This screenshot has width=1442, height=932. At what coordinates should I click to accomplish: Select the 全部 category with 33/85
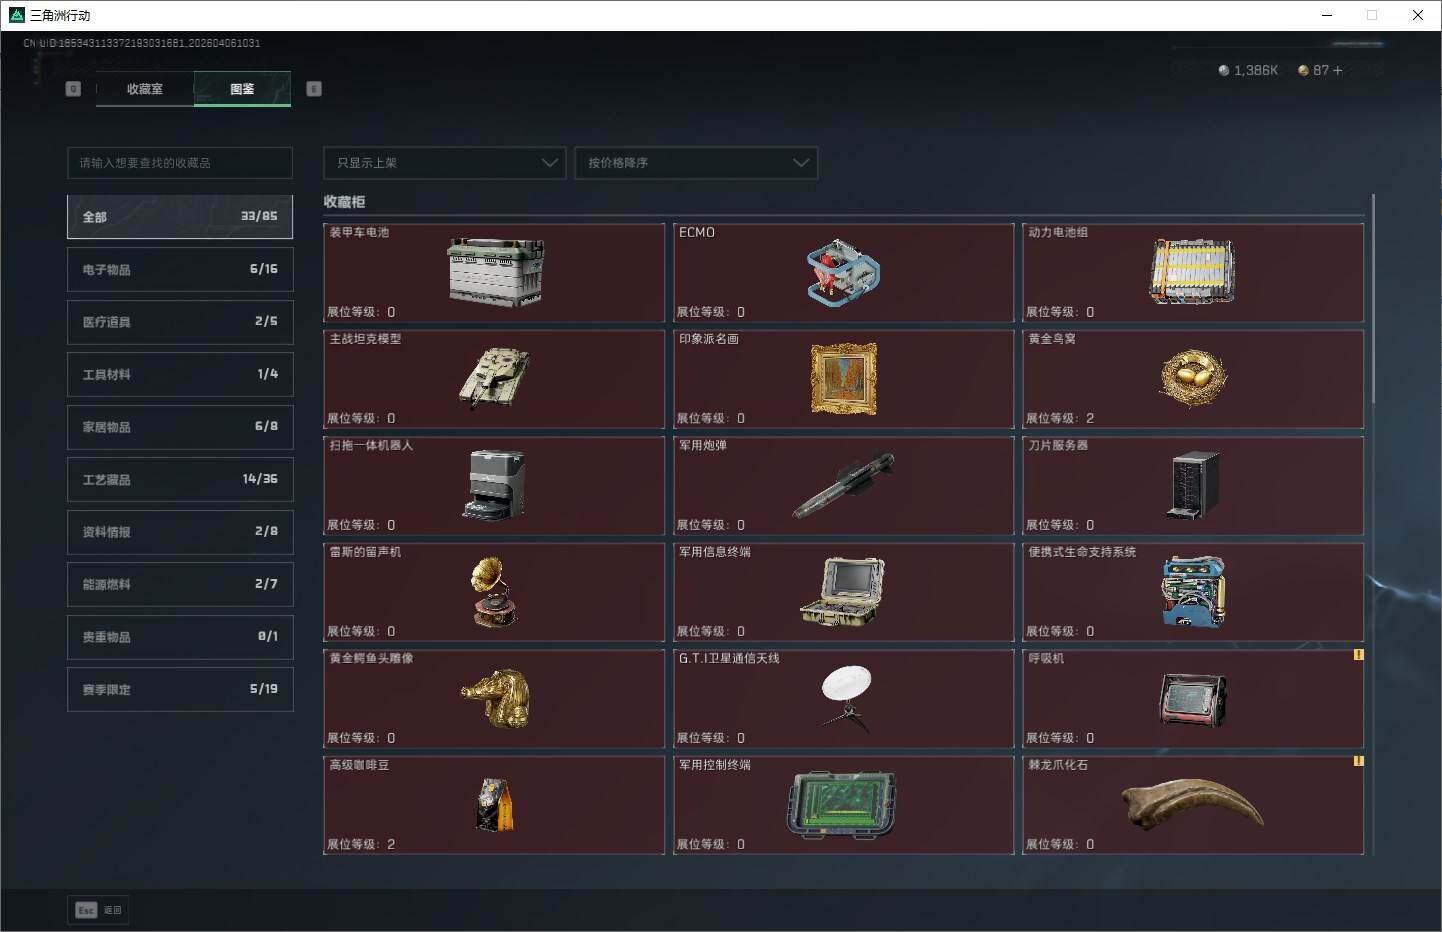[180, 217]
